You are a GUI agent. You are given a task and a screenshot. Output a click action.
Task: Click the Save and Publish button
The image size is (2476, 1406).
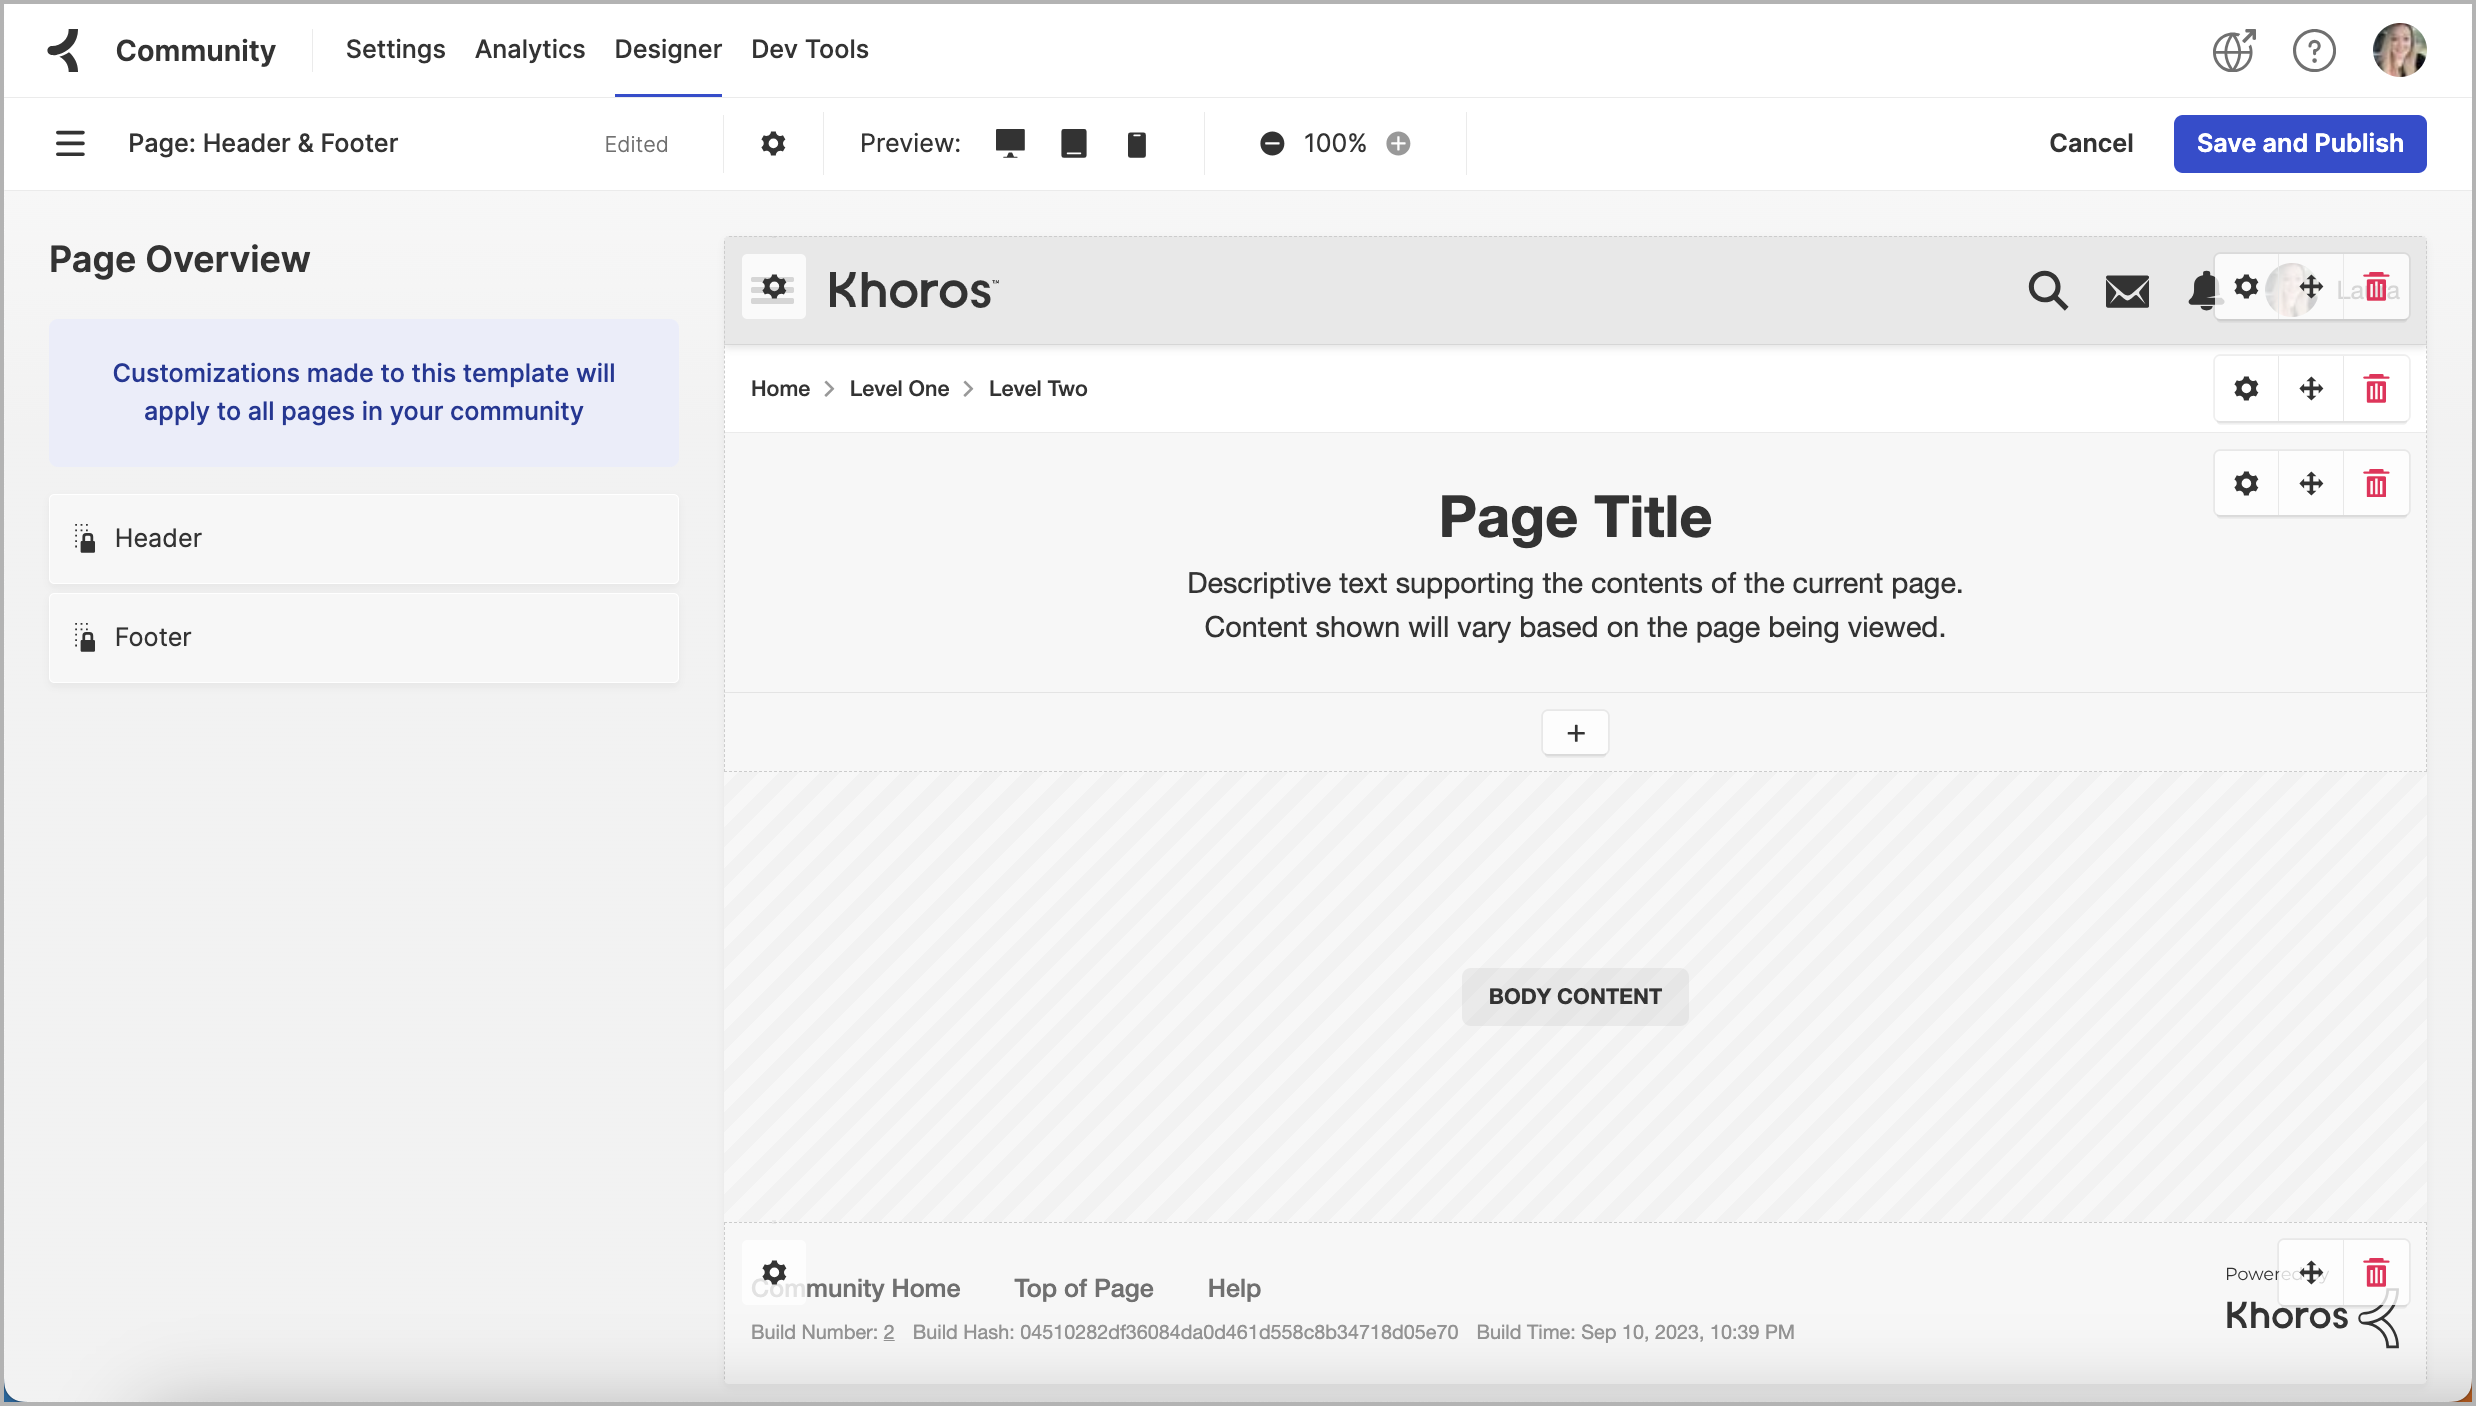pyautogui.click(x=2299, y=143)
